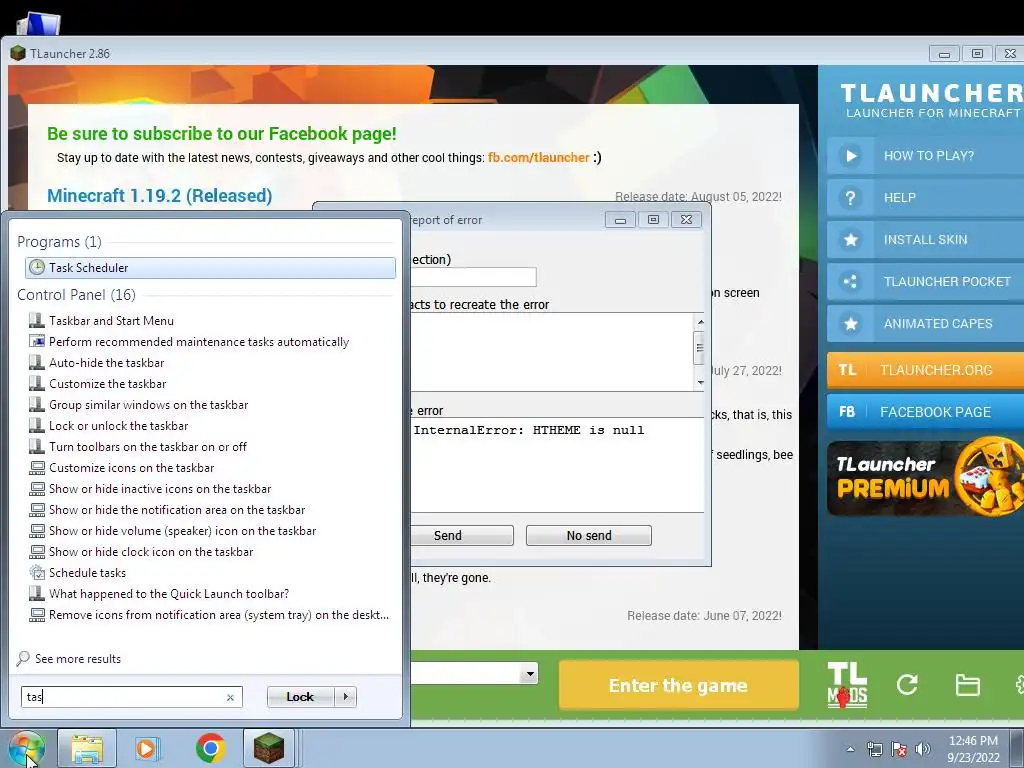Viewport: 1024px width, 768px height.
Task: Open TLAUNCHER.ORG orange button
Action: pos(925,370)
